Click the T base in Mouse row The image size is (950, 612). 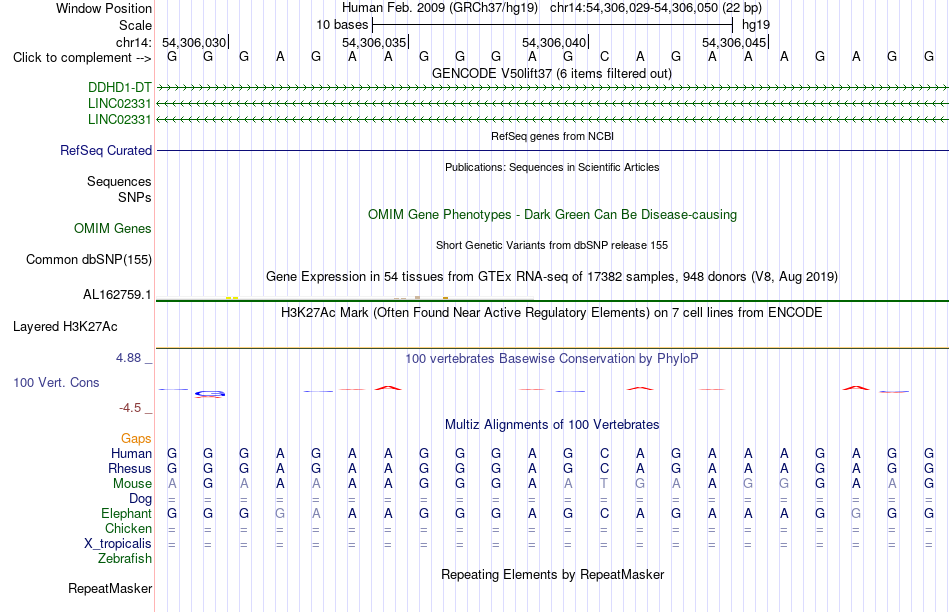604,484
